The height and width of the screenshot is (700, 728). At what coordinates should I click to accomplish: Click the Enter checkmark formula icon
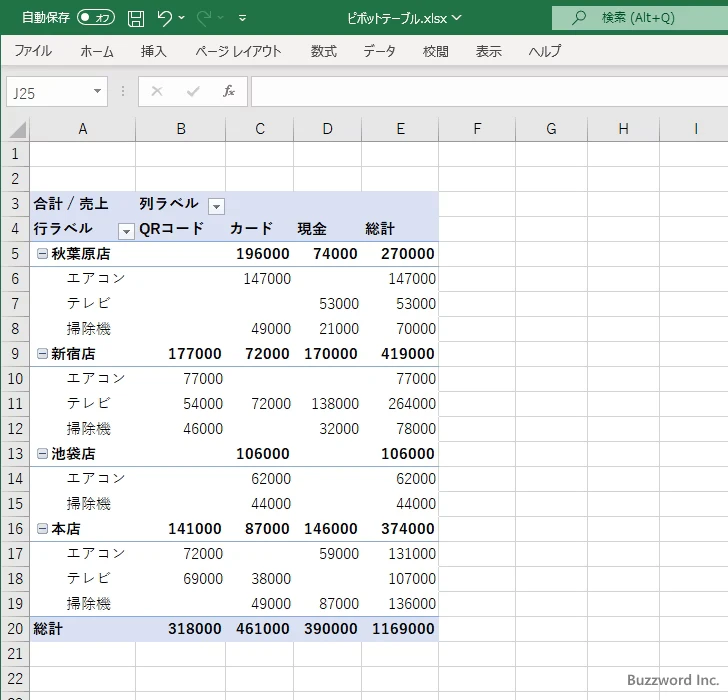click(x=193, y=91)
